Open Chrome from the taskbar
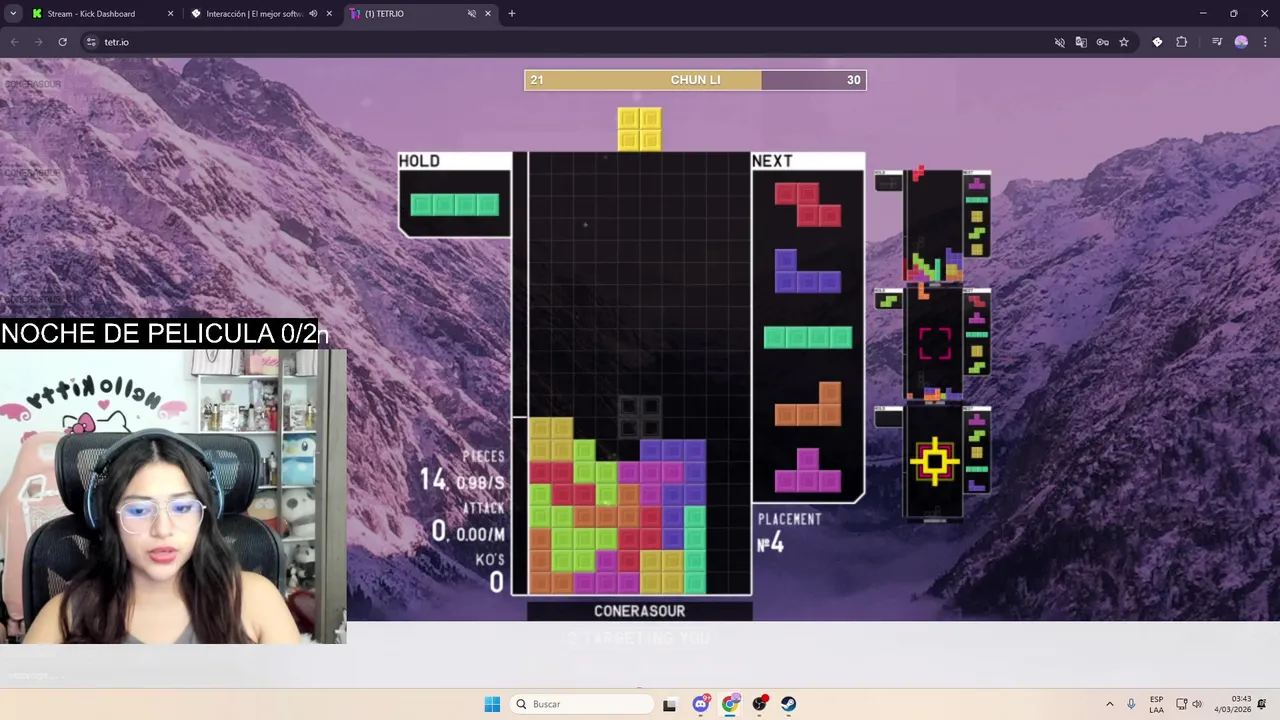Screen dimensions: 1280x720 pyautogui.click(x=730, y=704)
